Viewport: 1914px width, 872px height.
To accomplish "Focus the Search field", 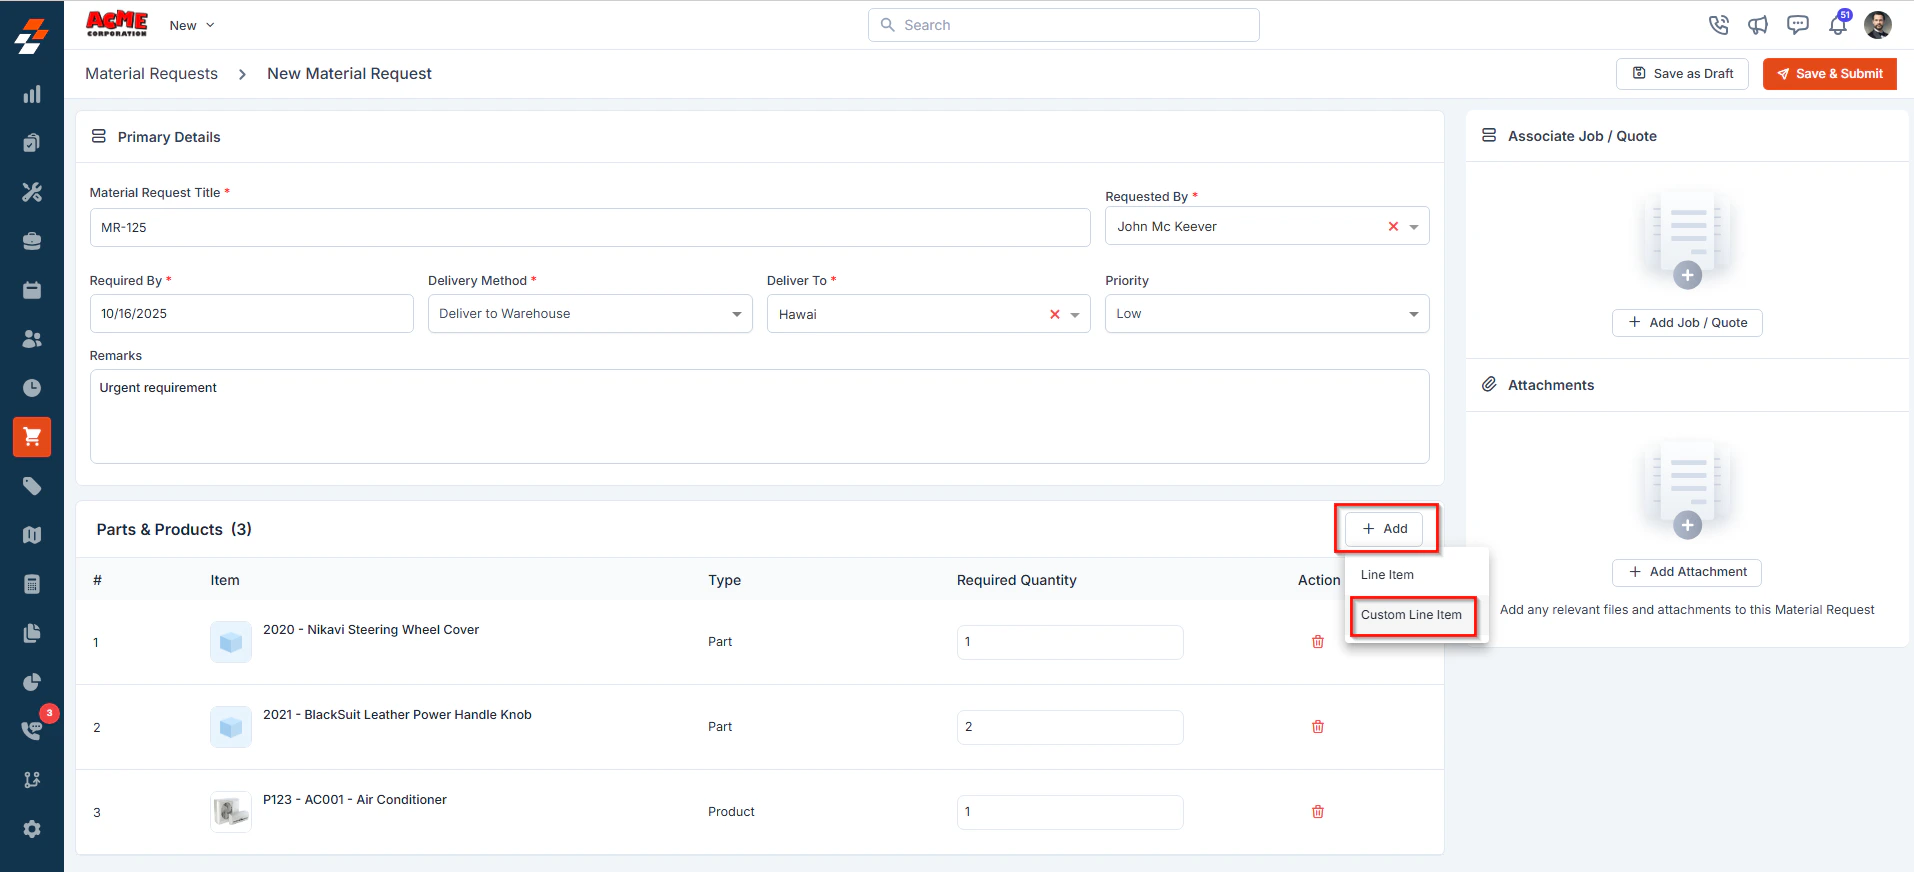I will pos(1063,25).
